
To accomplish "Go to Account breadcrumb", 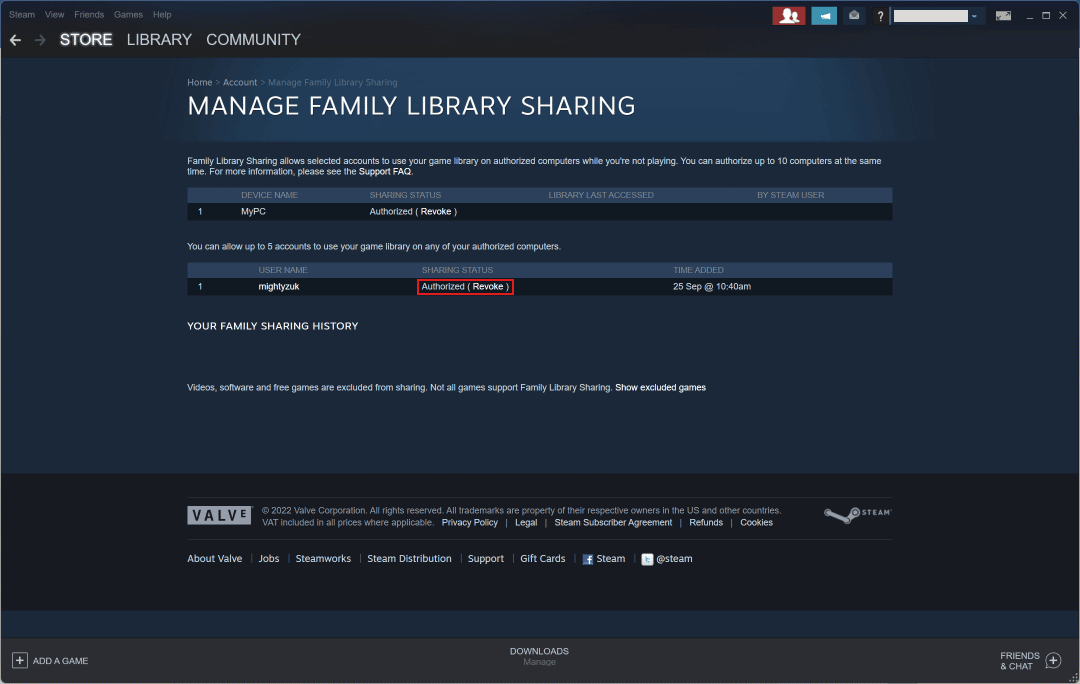I will point(240,83).
